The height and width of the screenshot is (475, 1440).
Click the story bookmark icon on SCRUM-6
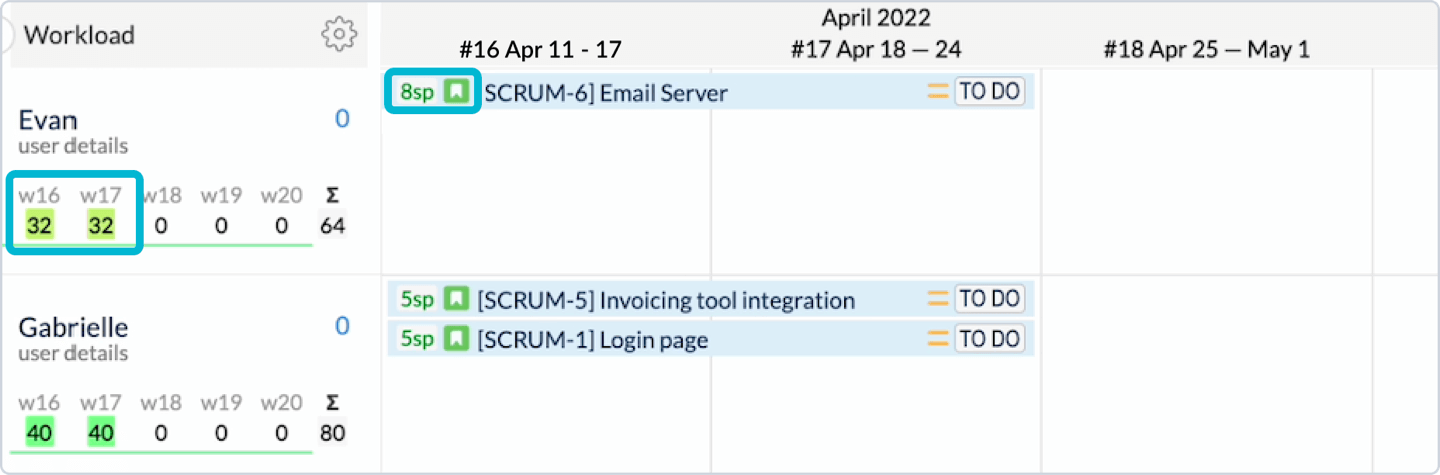[x=456, y=92]
